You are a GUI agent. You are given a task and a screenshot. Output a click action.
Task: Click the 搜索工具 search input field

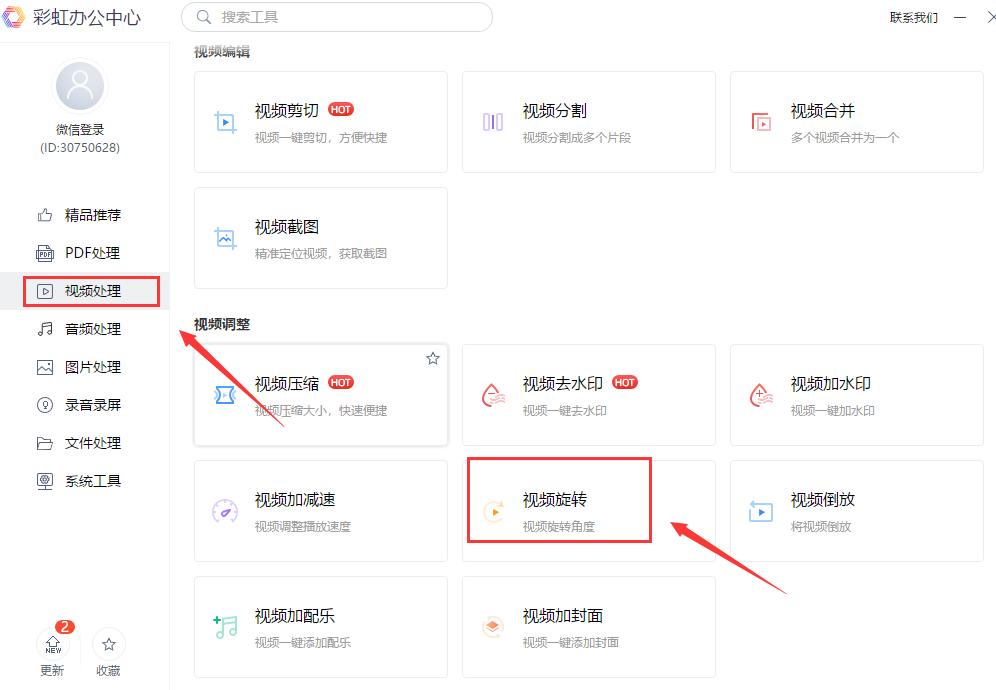pos(336,18)
